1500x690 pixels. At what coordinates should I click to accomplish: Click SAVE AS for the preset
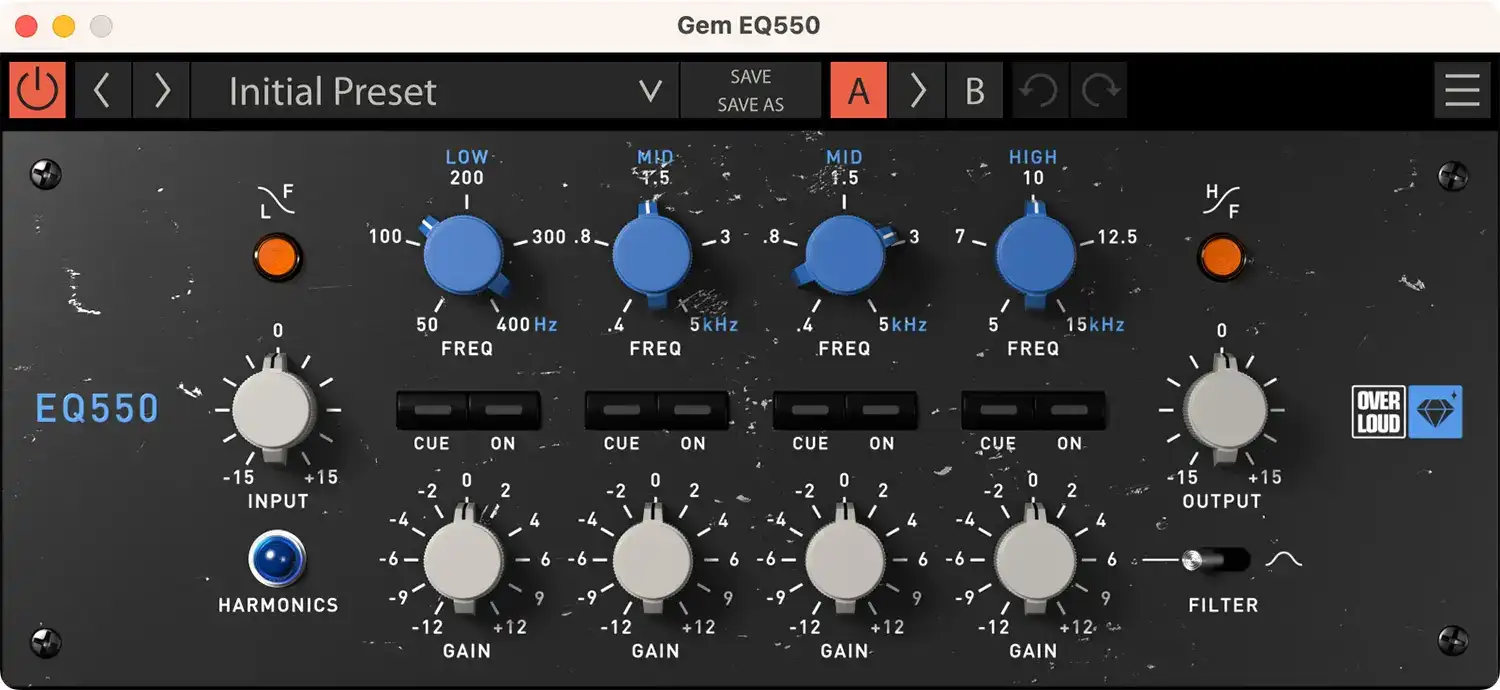click(x=750, y=105)
